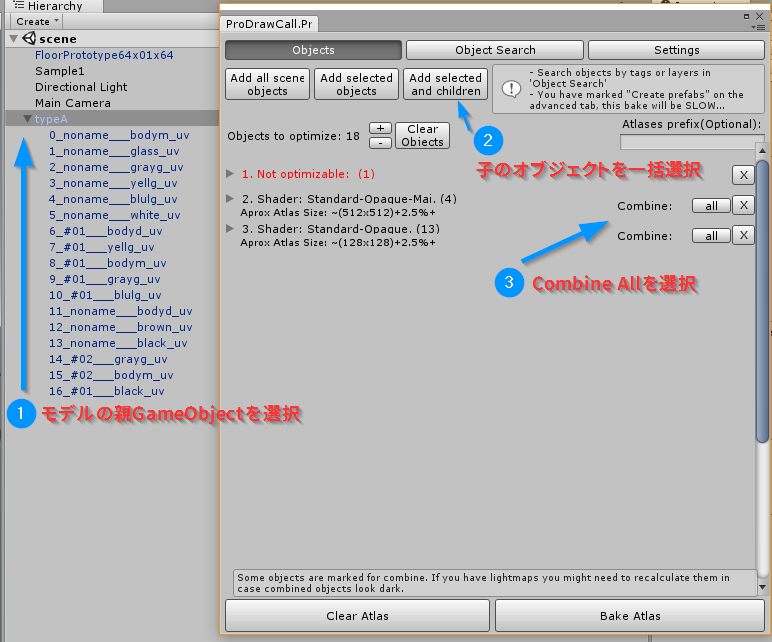Screen dimensions: 772x642
Task: Remove the Standard-Opaque-Mai shader group with X
Action: 743,205
